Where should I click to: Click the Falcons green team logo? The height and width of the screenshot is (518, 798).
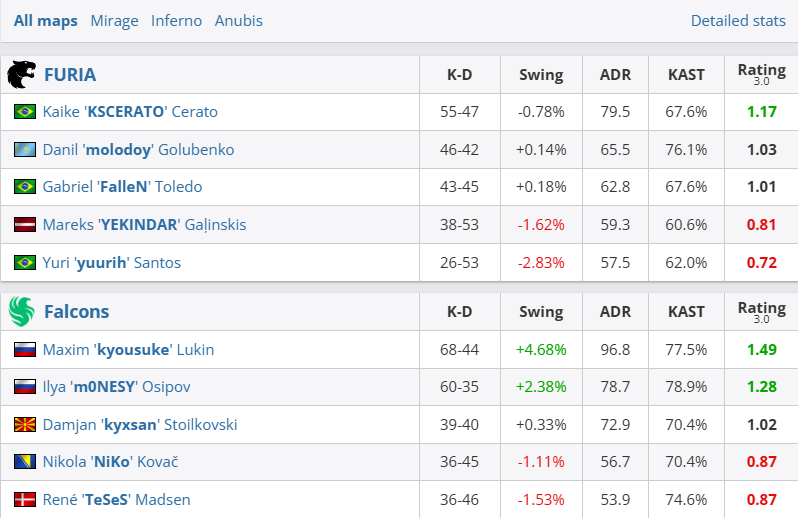click(21, 312)
